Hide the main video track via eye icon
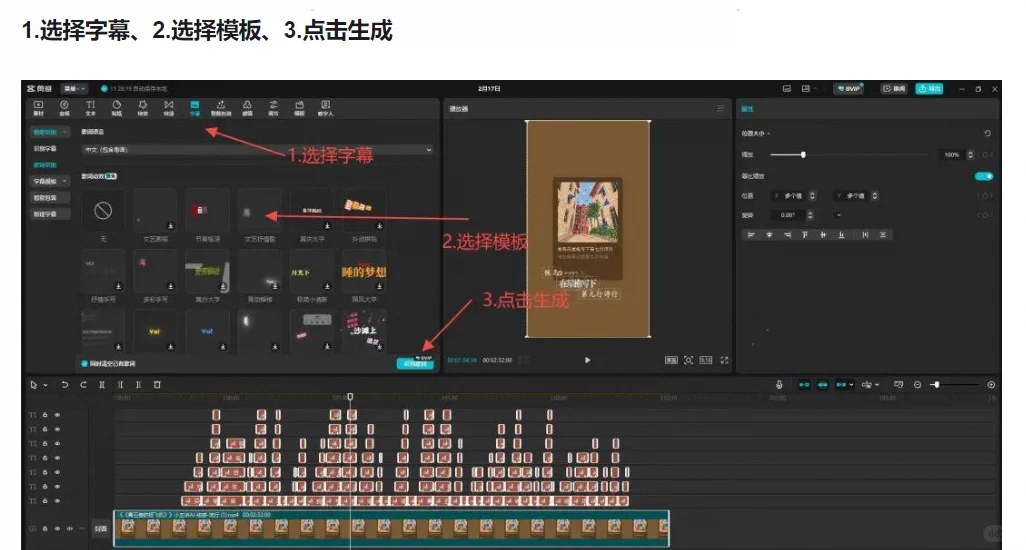The image size is (1026, 550). [58, 528]
